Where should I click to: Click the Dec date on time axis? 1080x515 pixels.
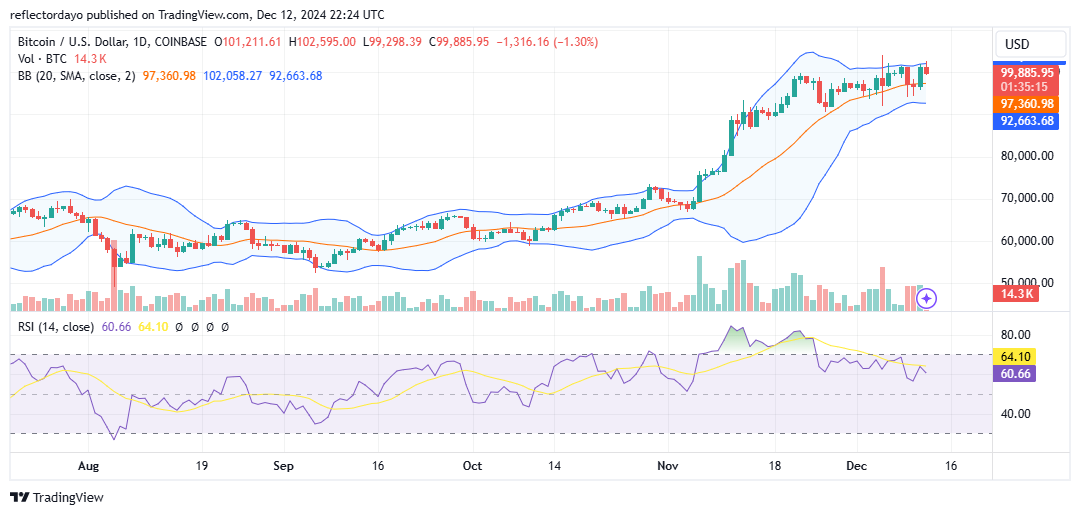pyautogui.click(x=857, y=466)
